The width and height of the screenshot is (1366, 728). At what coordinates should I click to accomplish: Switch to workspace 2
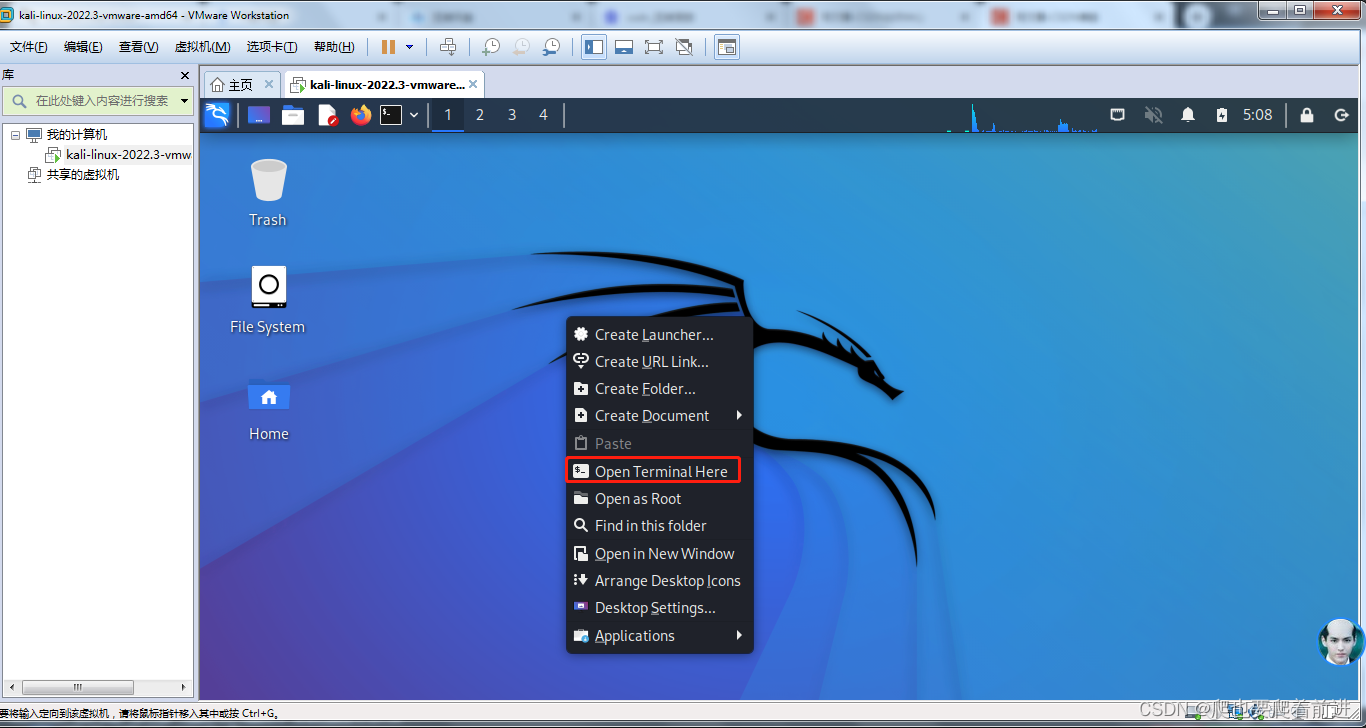tap(480, 115)
